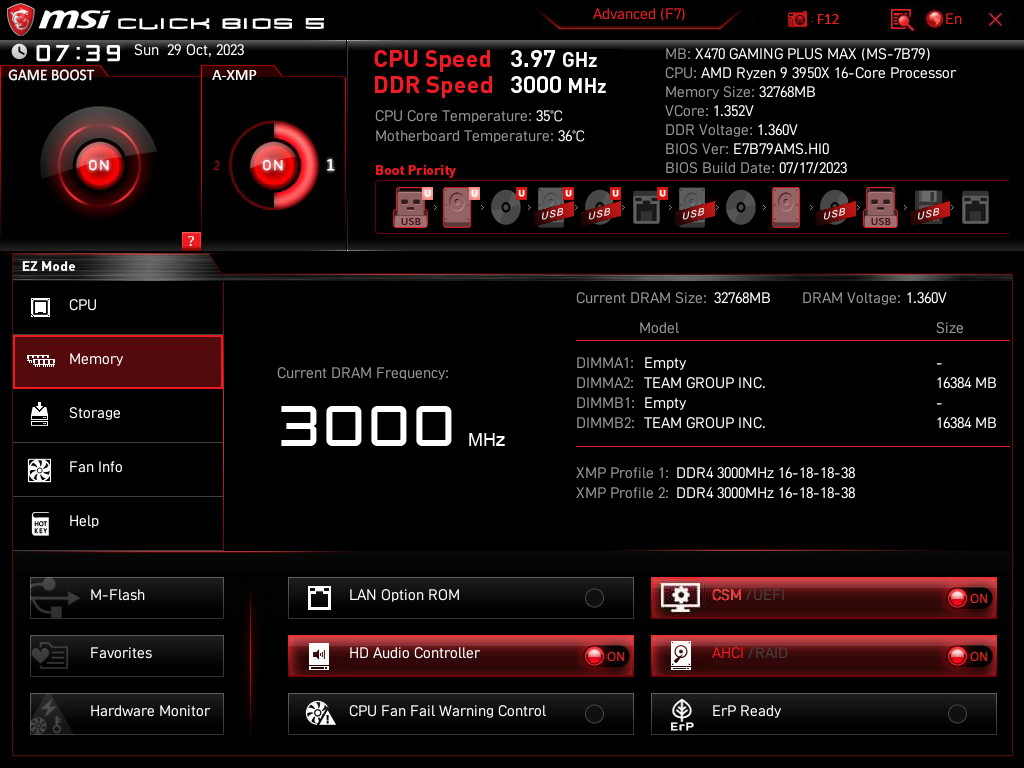Click the date Sun 29 Oct, 2023
Image resolution: width=1024 pixels, height=768 pixels.
pos(189,50)
